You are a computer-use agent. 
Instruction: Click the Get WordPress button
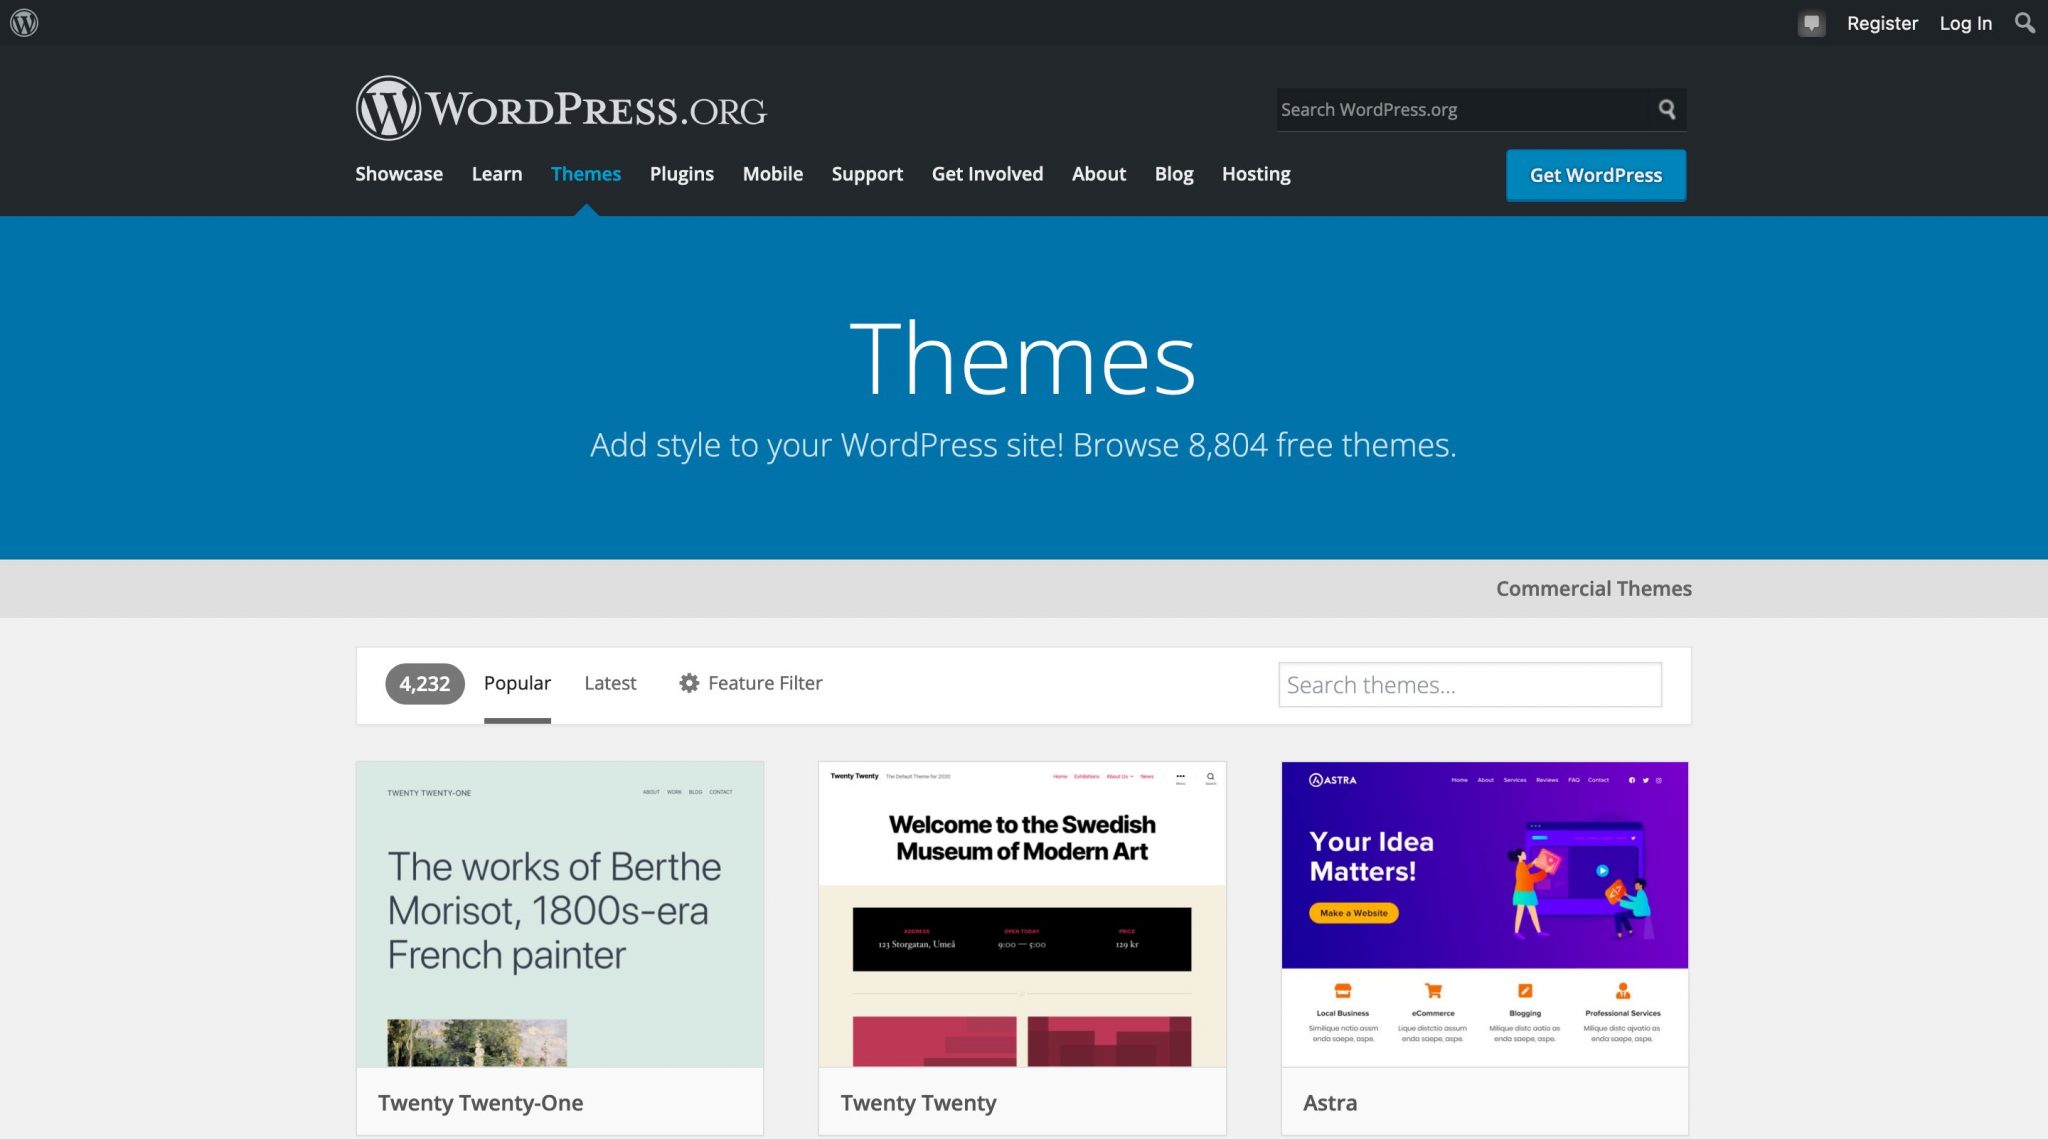click(x=1596, y=175)
